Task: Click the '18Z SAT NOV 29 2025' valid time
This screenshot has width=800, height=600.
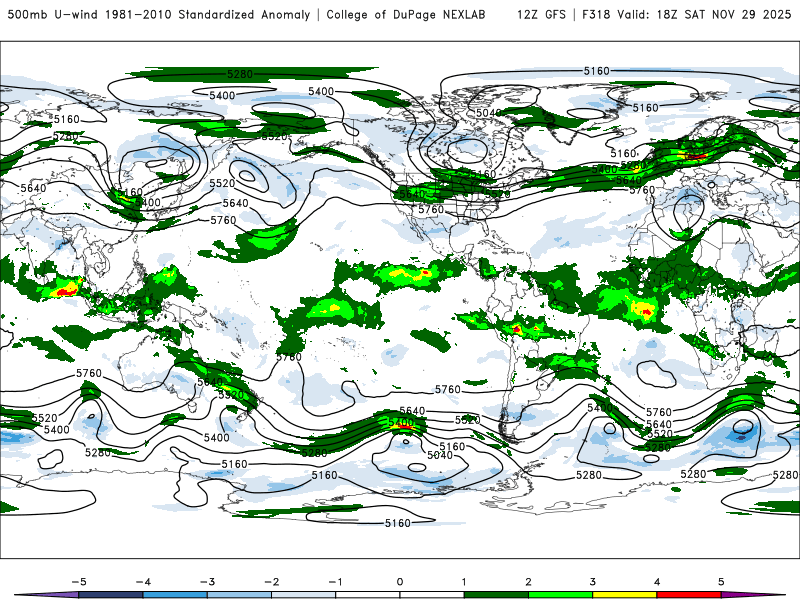Action: 724,14
